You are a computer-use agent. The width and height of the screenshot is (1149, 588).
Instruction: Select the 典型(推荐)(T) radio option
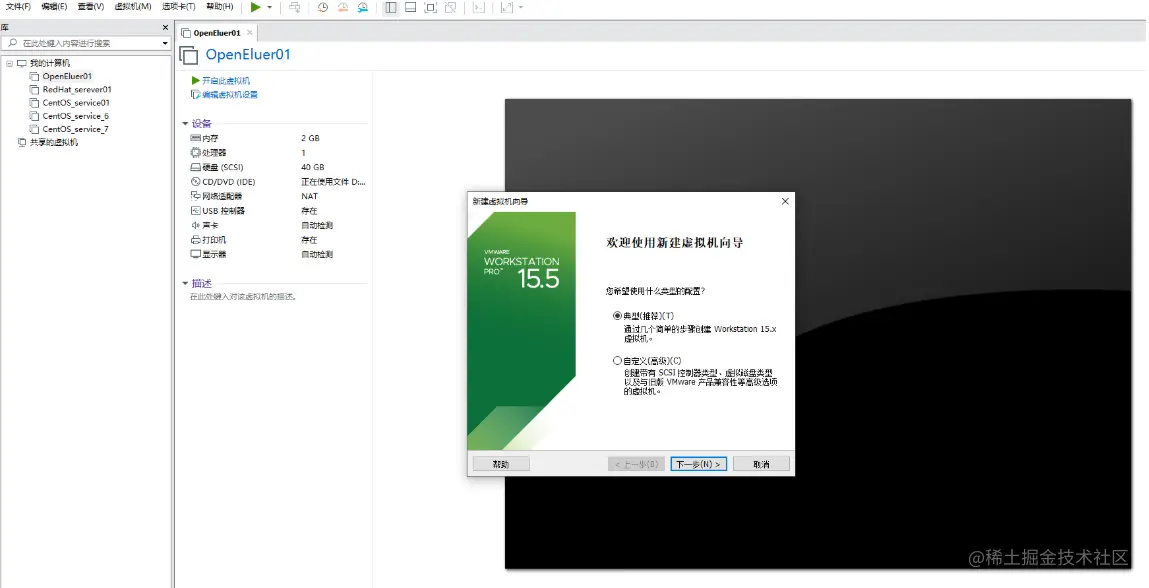tap(617, 316)
